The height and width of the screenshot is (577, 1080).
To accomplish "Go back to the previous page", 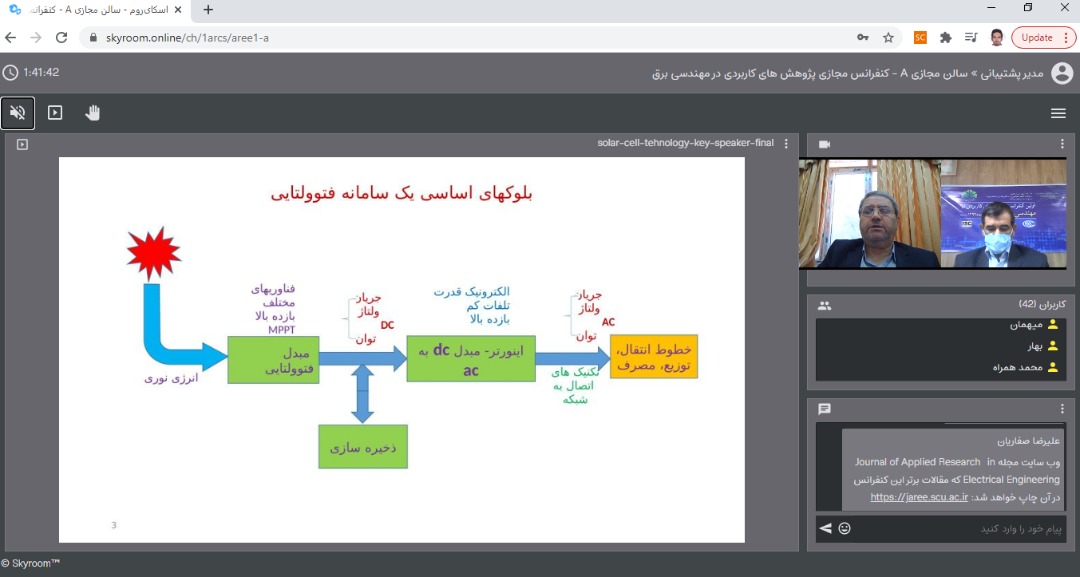I will pyautogui.click(x=10, y=38).
